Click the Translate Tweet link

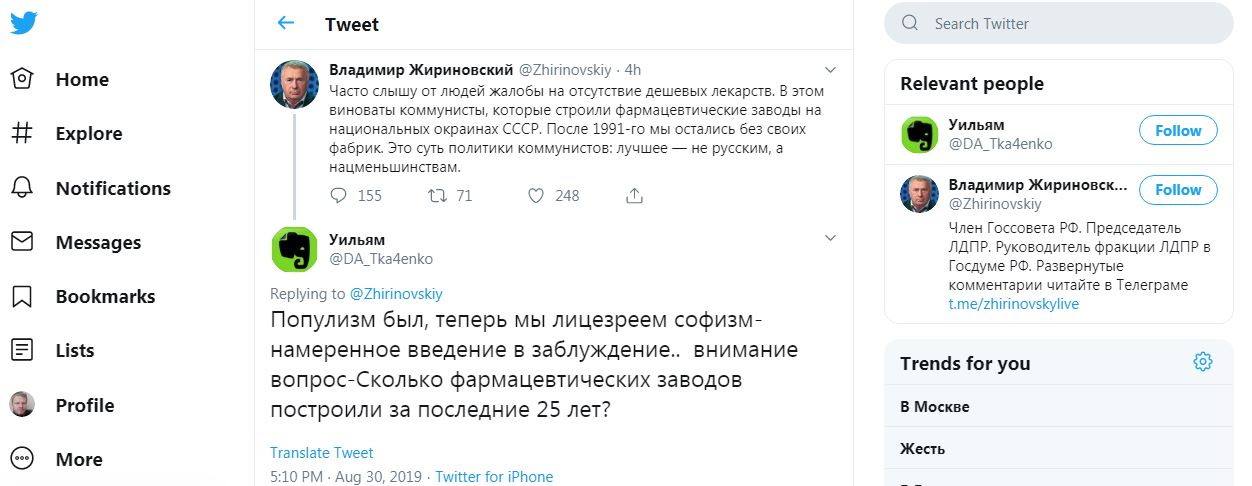tap(322, 453)
